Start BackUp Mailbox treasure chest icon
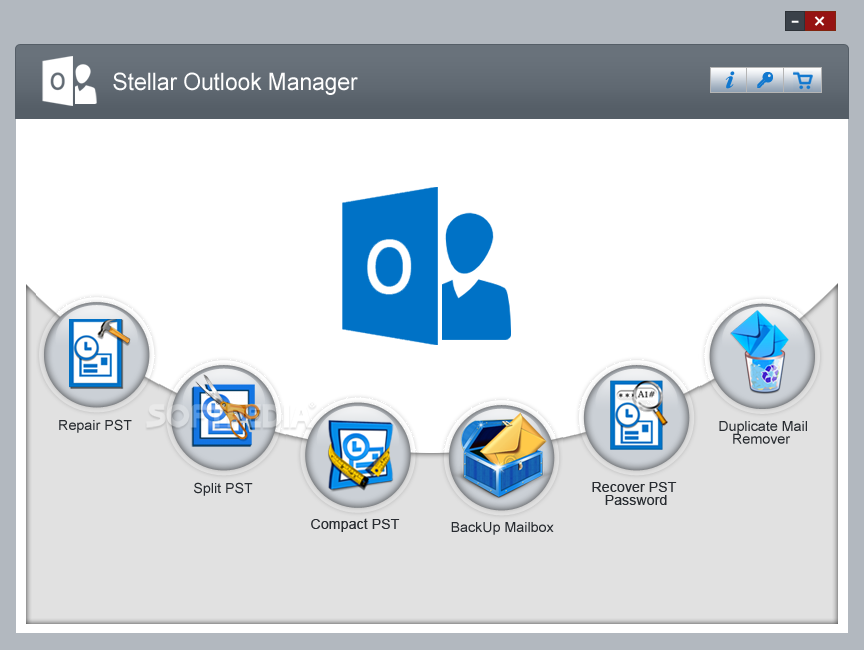Screen dimensions: 864x650 point(502,457)
